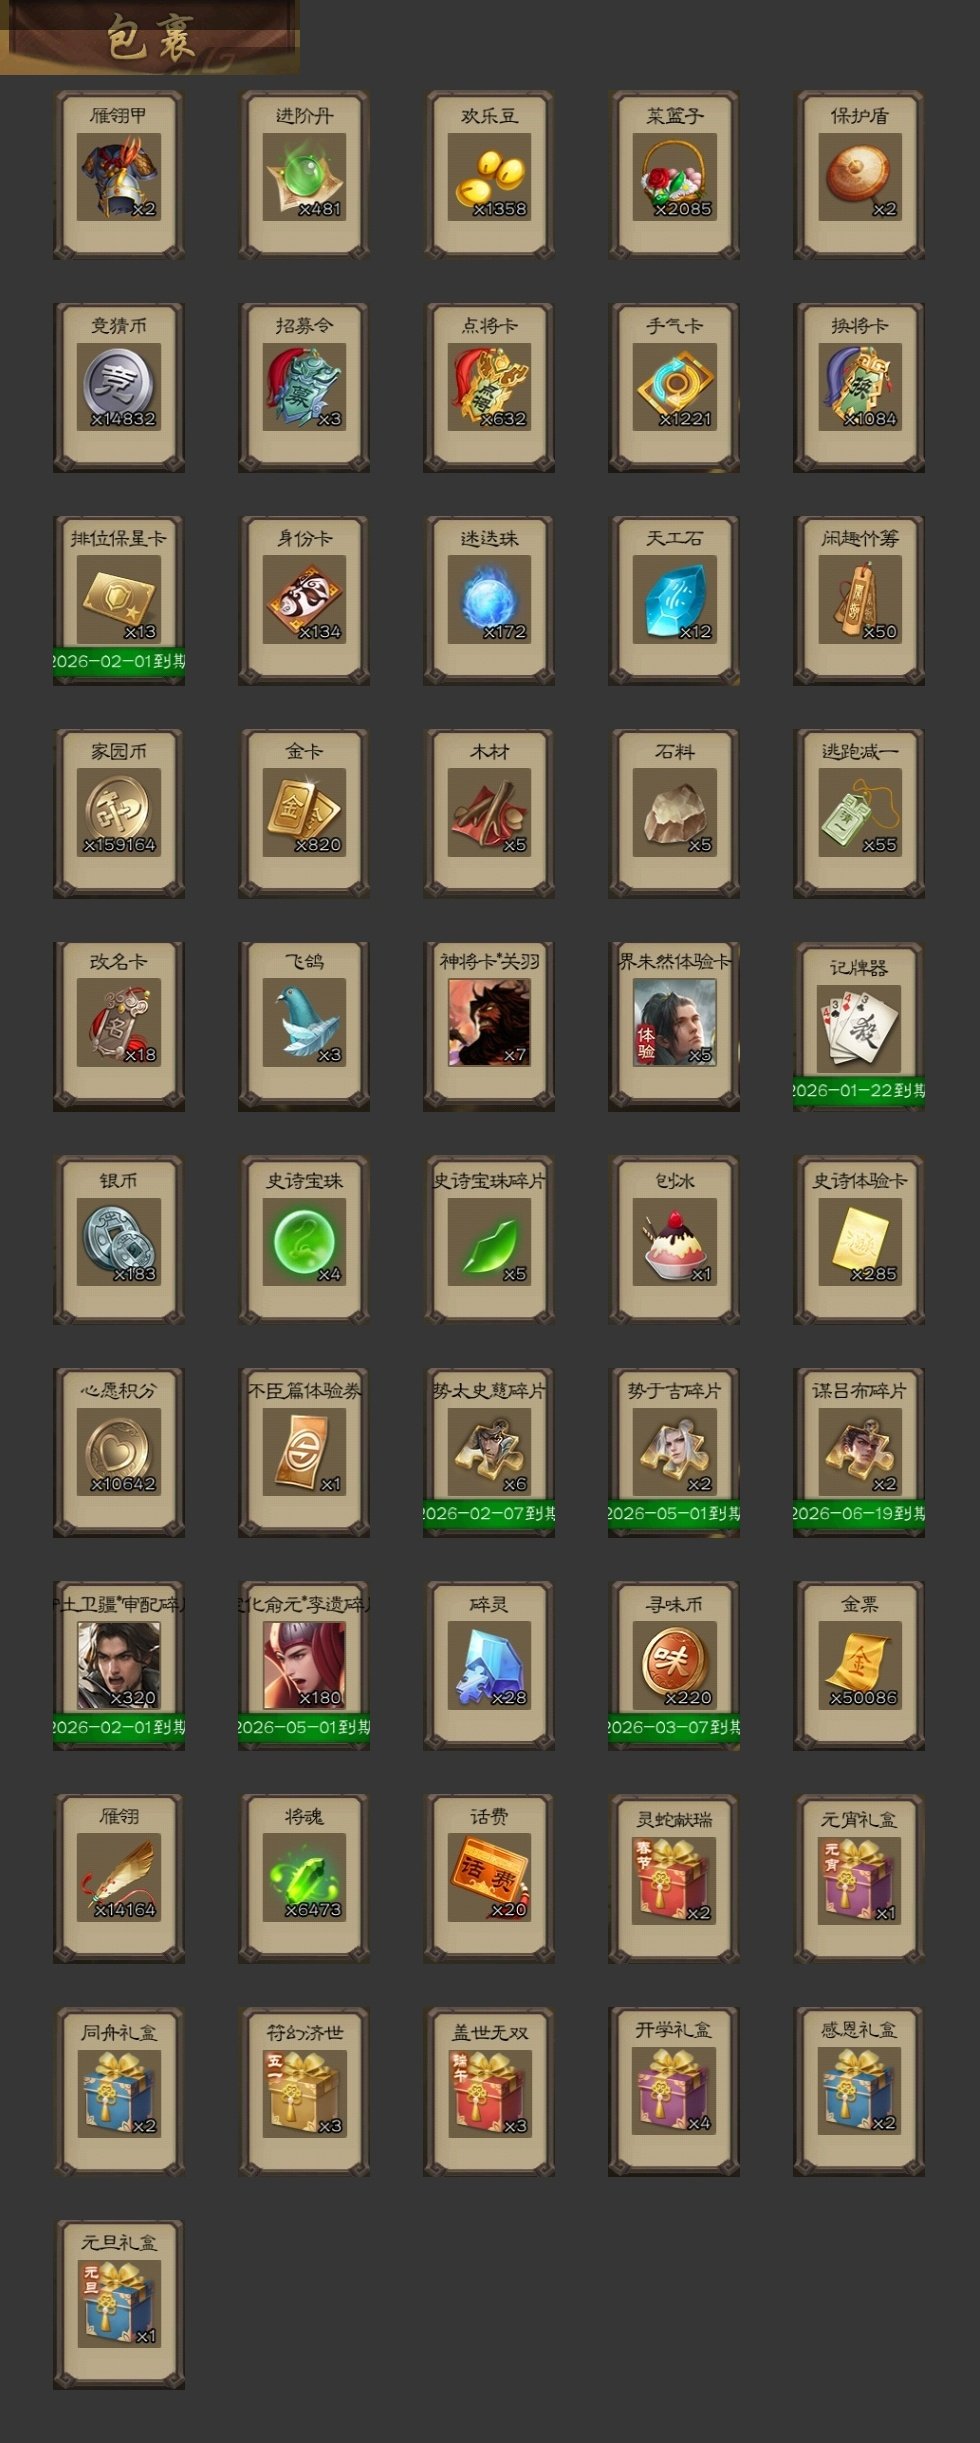Click the 保护盾 shield item

point(859,176)
